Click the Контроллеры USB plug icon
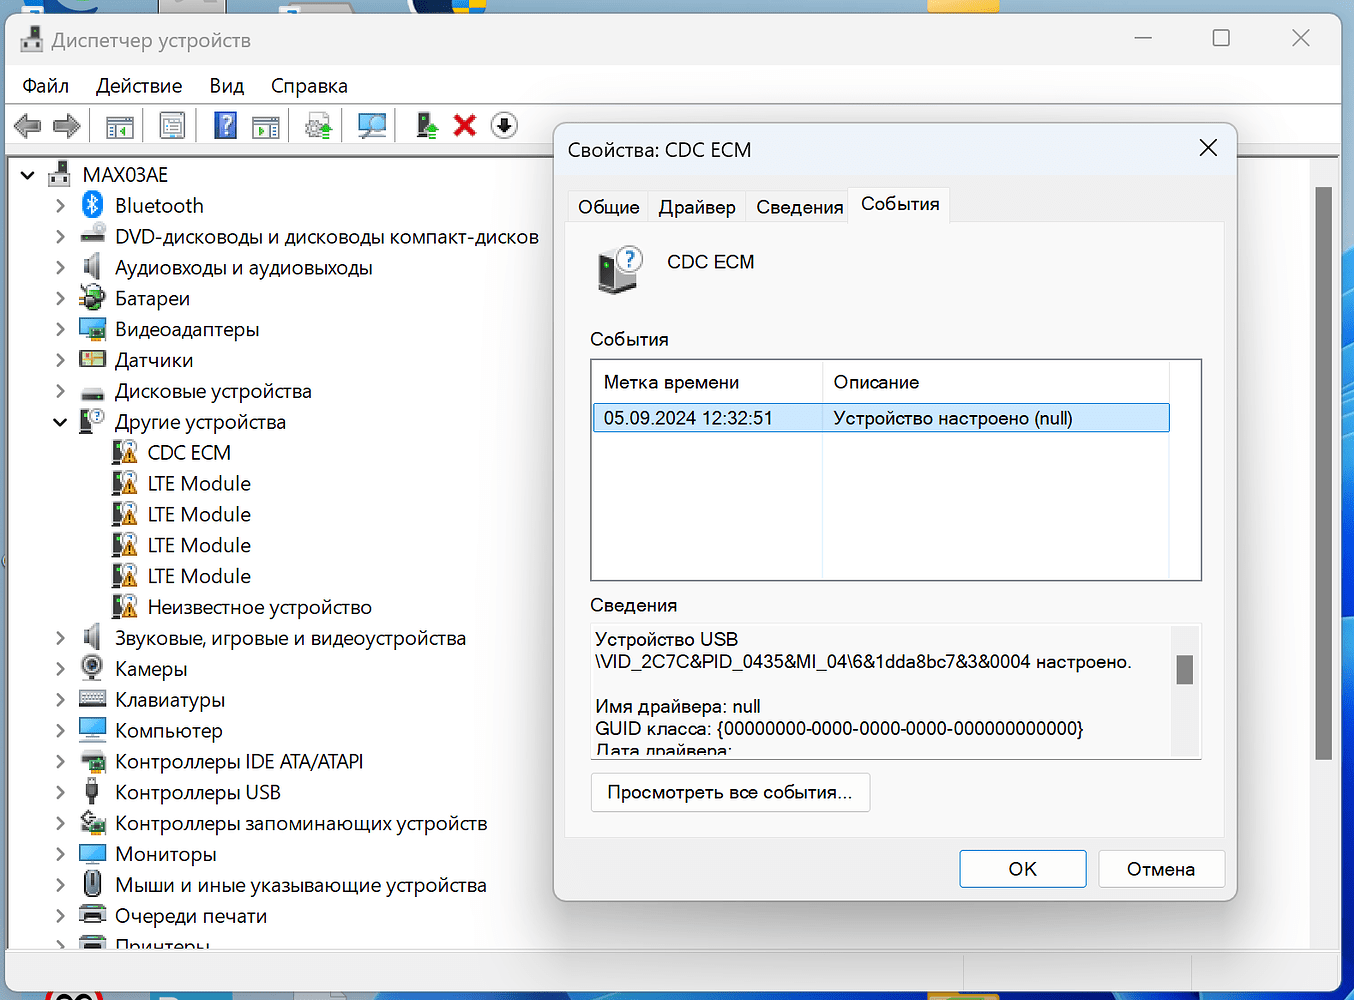The image size is (1354, 1000). 92,792
